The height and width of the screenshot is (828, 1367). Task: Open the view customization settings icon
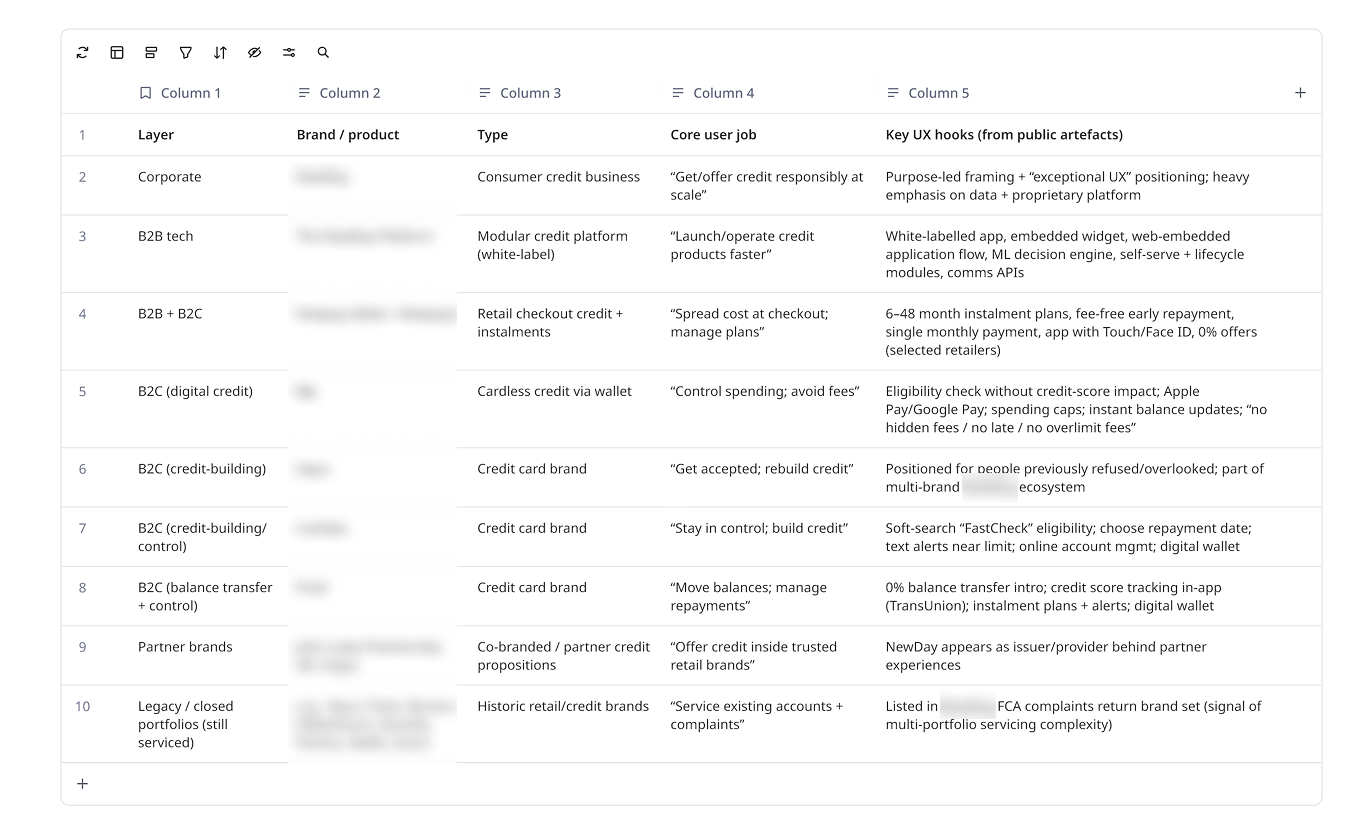point(289,52)
